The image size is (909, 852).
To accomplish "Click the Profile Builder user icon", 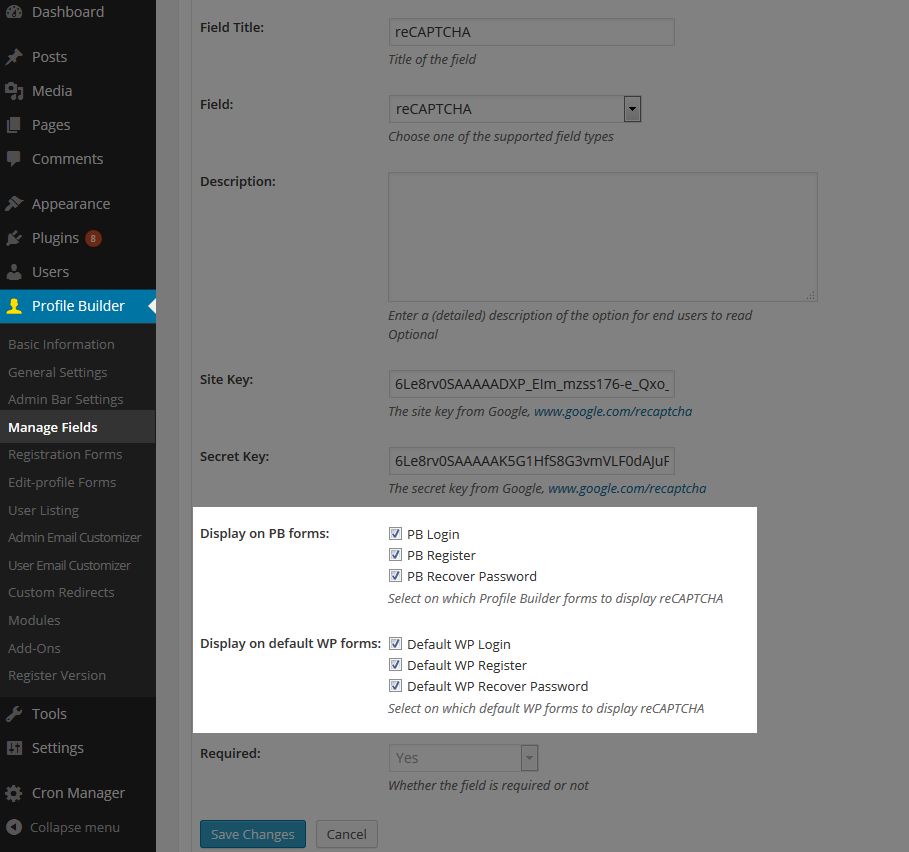I will point(14,306).
